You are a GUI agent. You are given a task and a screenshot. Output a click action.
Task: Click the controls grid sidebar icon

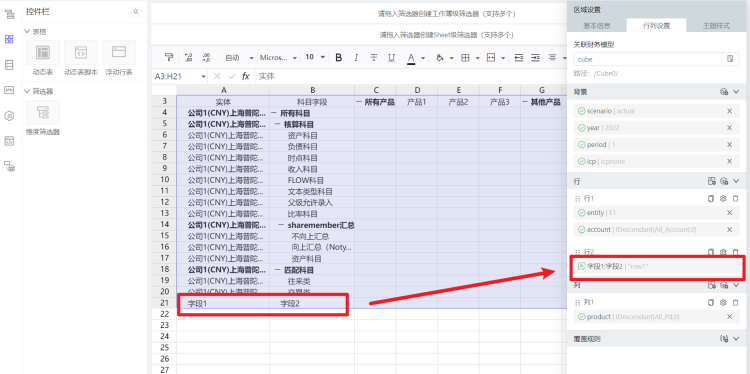pyautogui.click(x=9, y=39)
